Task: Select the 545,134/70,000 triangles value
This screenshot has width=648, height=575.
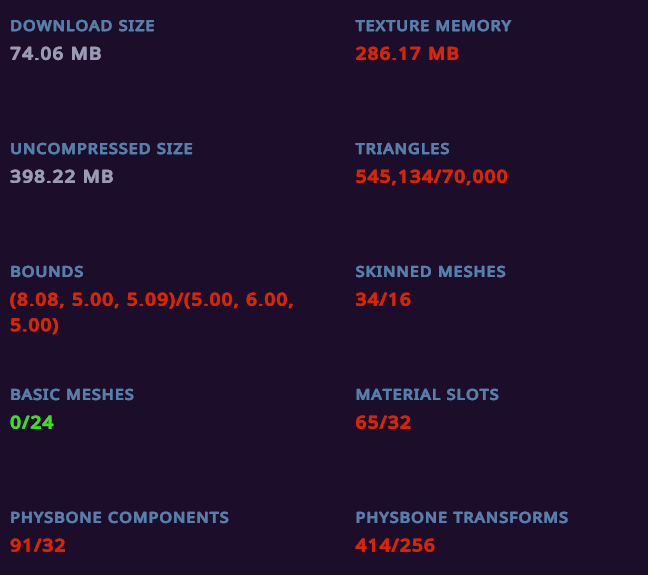Action: click(431, 177)
